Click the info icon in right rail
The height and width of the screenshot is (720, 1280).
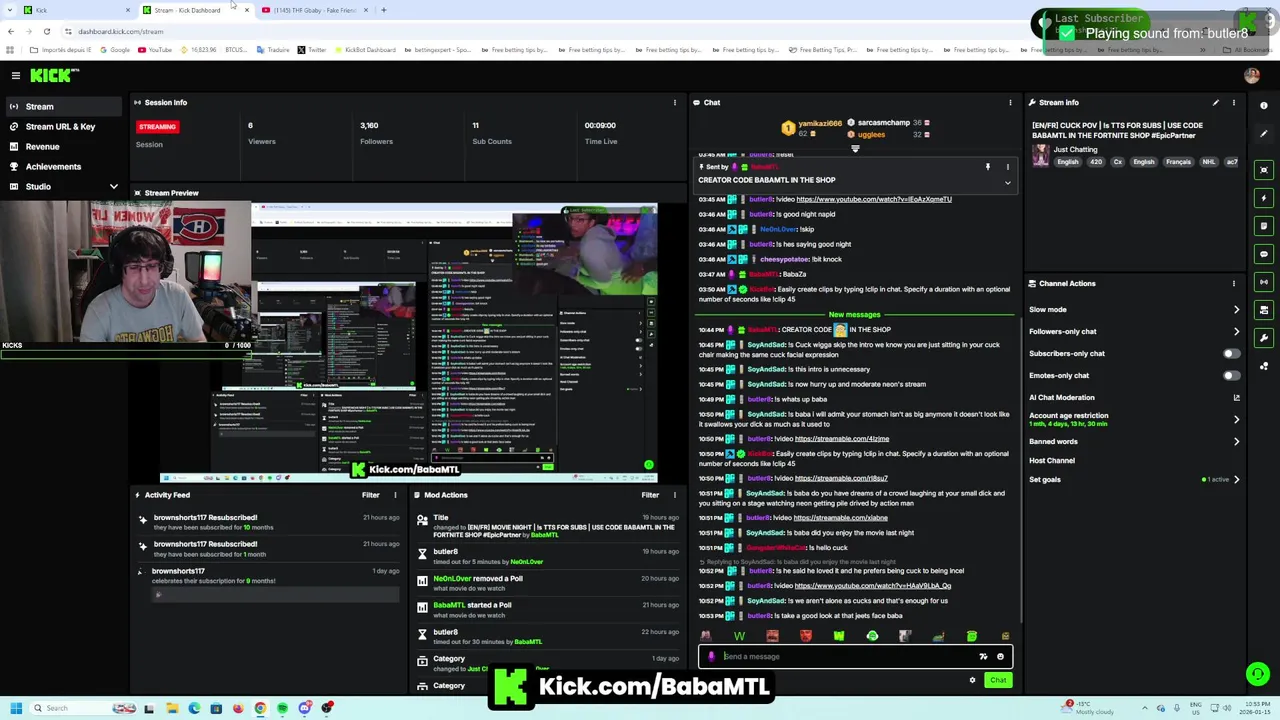point(1264,105)
